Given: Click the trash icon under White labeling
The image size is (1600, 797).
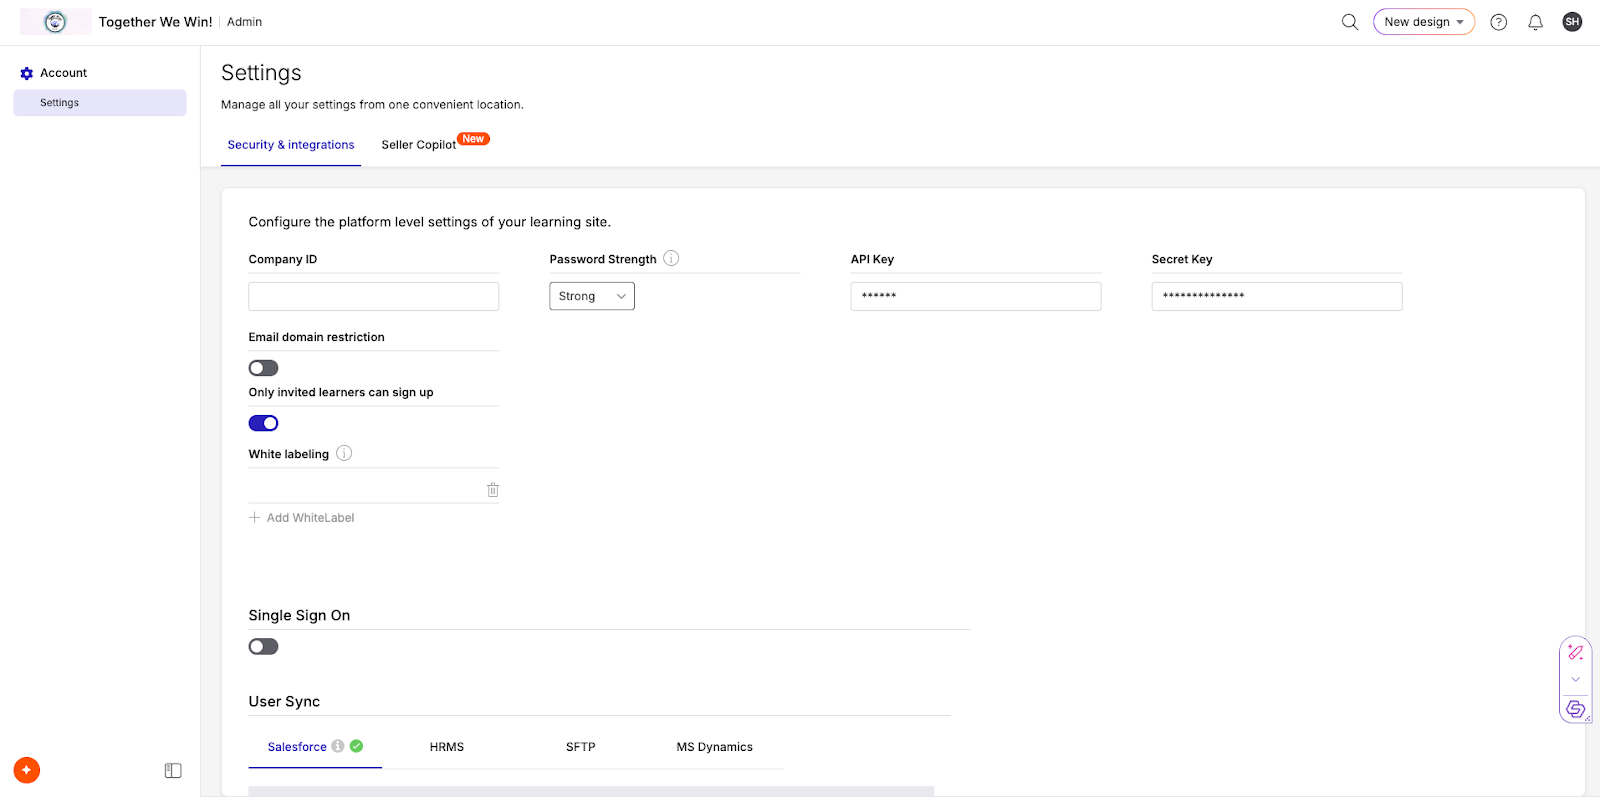Looking at the screenshot, I should 493,490.
